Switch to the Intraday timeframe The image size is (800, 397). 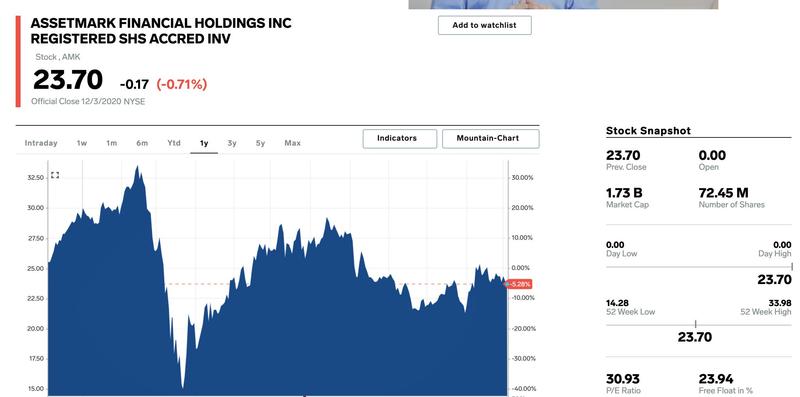coord(41,143)
